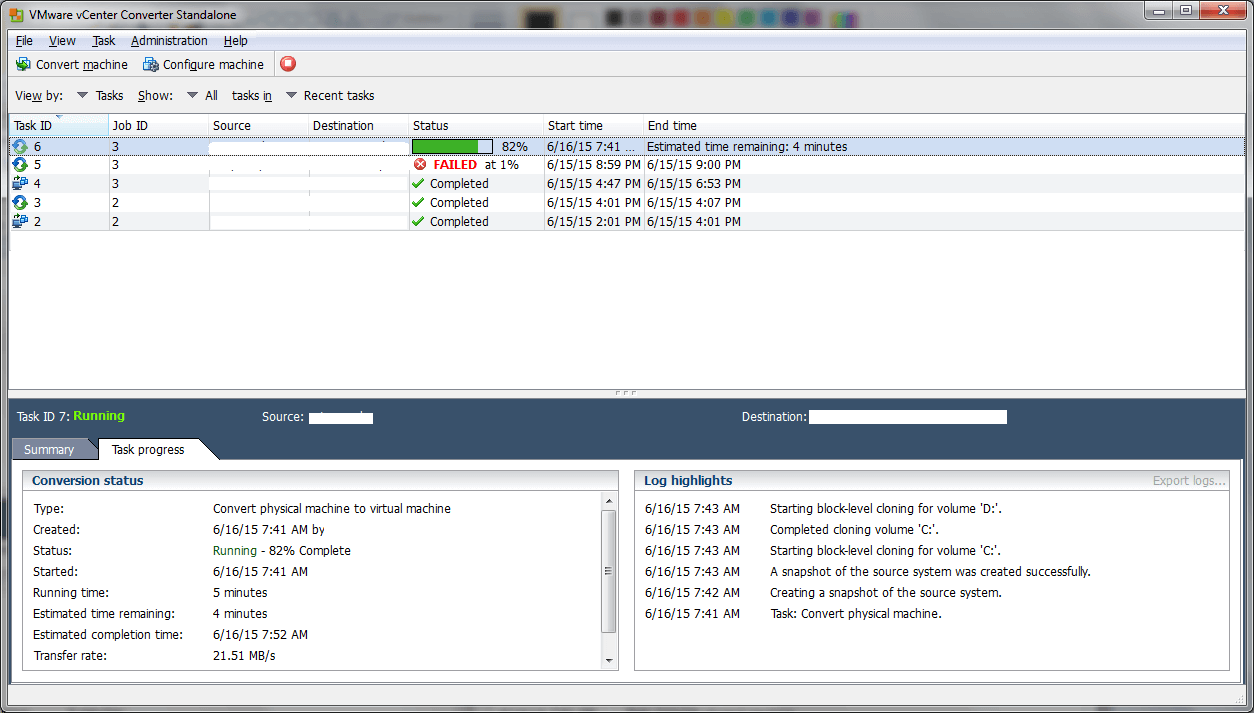Click the green Completed checkmark for task 2

click(419, 221)
